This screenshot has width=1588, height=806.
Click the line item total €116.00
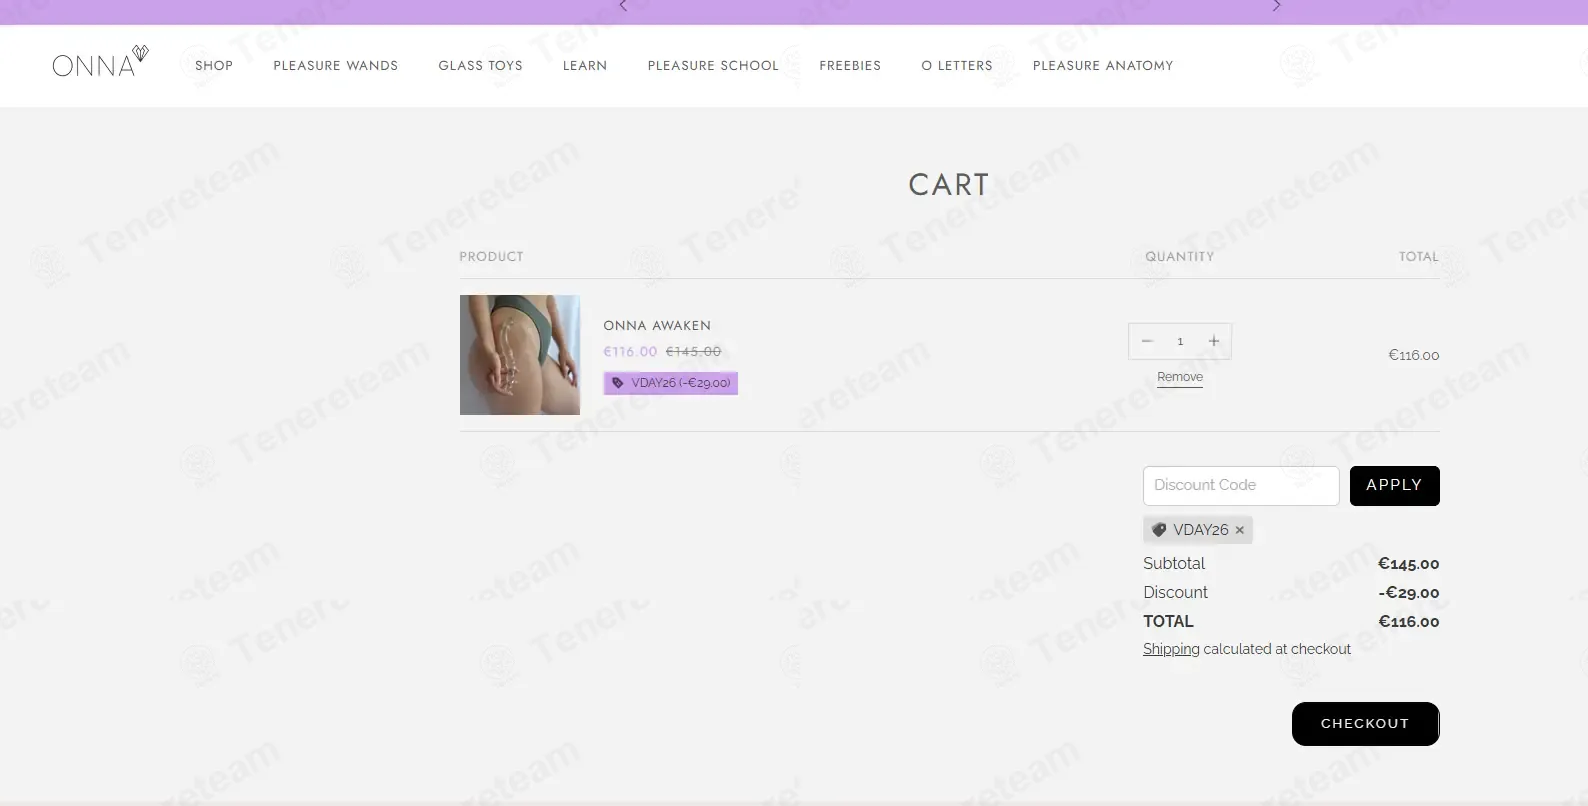1414,355
